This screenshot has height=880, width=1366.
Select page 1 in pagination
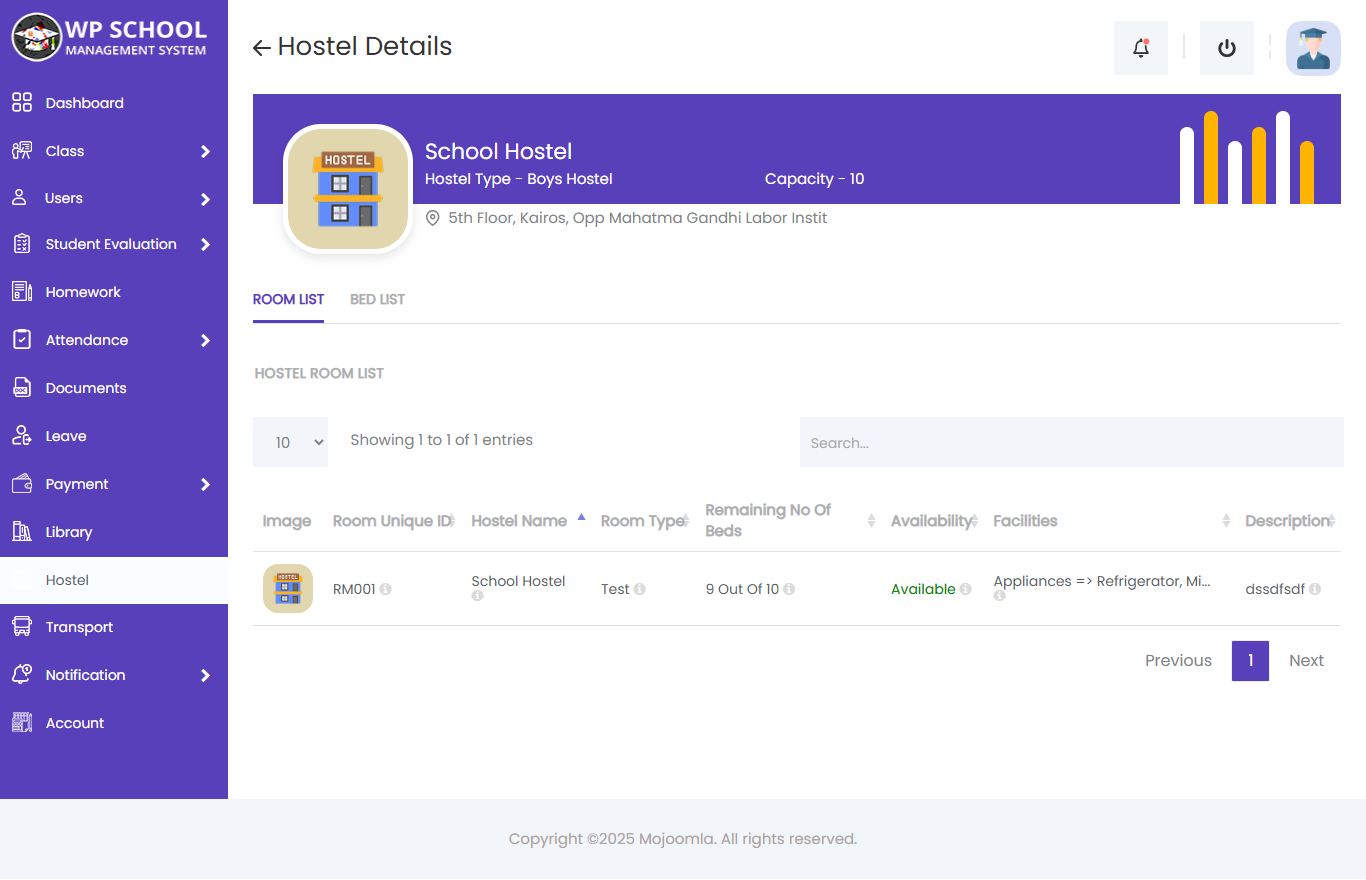[x=1250, y=661]
